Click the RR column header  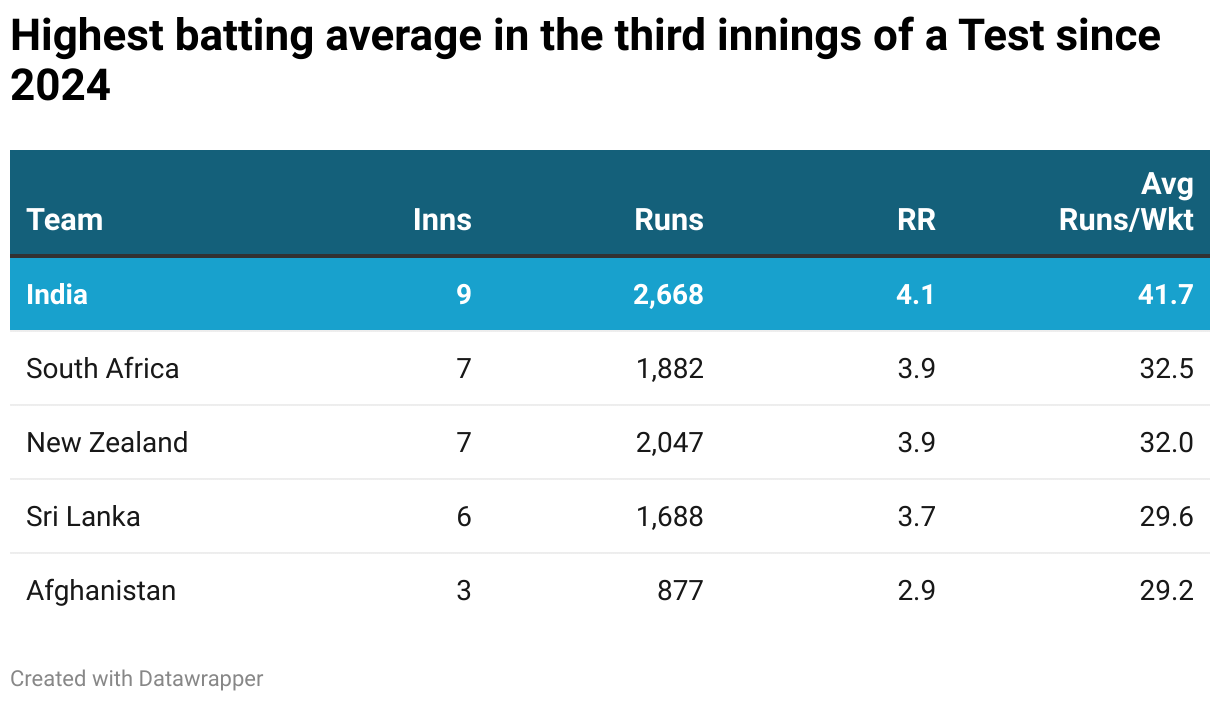tap(916, 220)
